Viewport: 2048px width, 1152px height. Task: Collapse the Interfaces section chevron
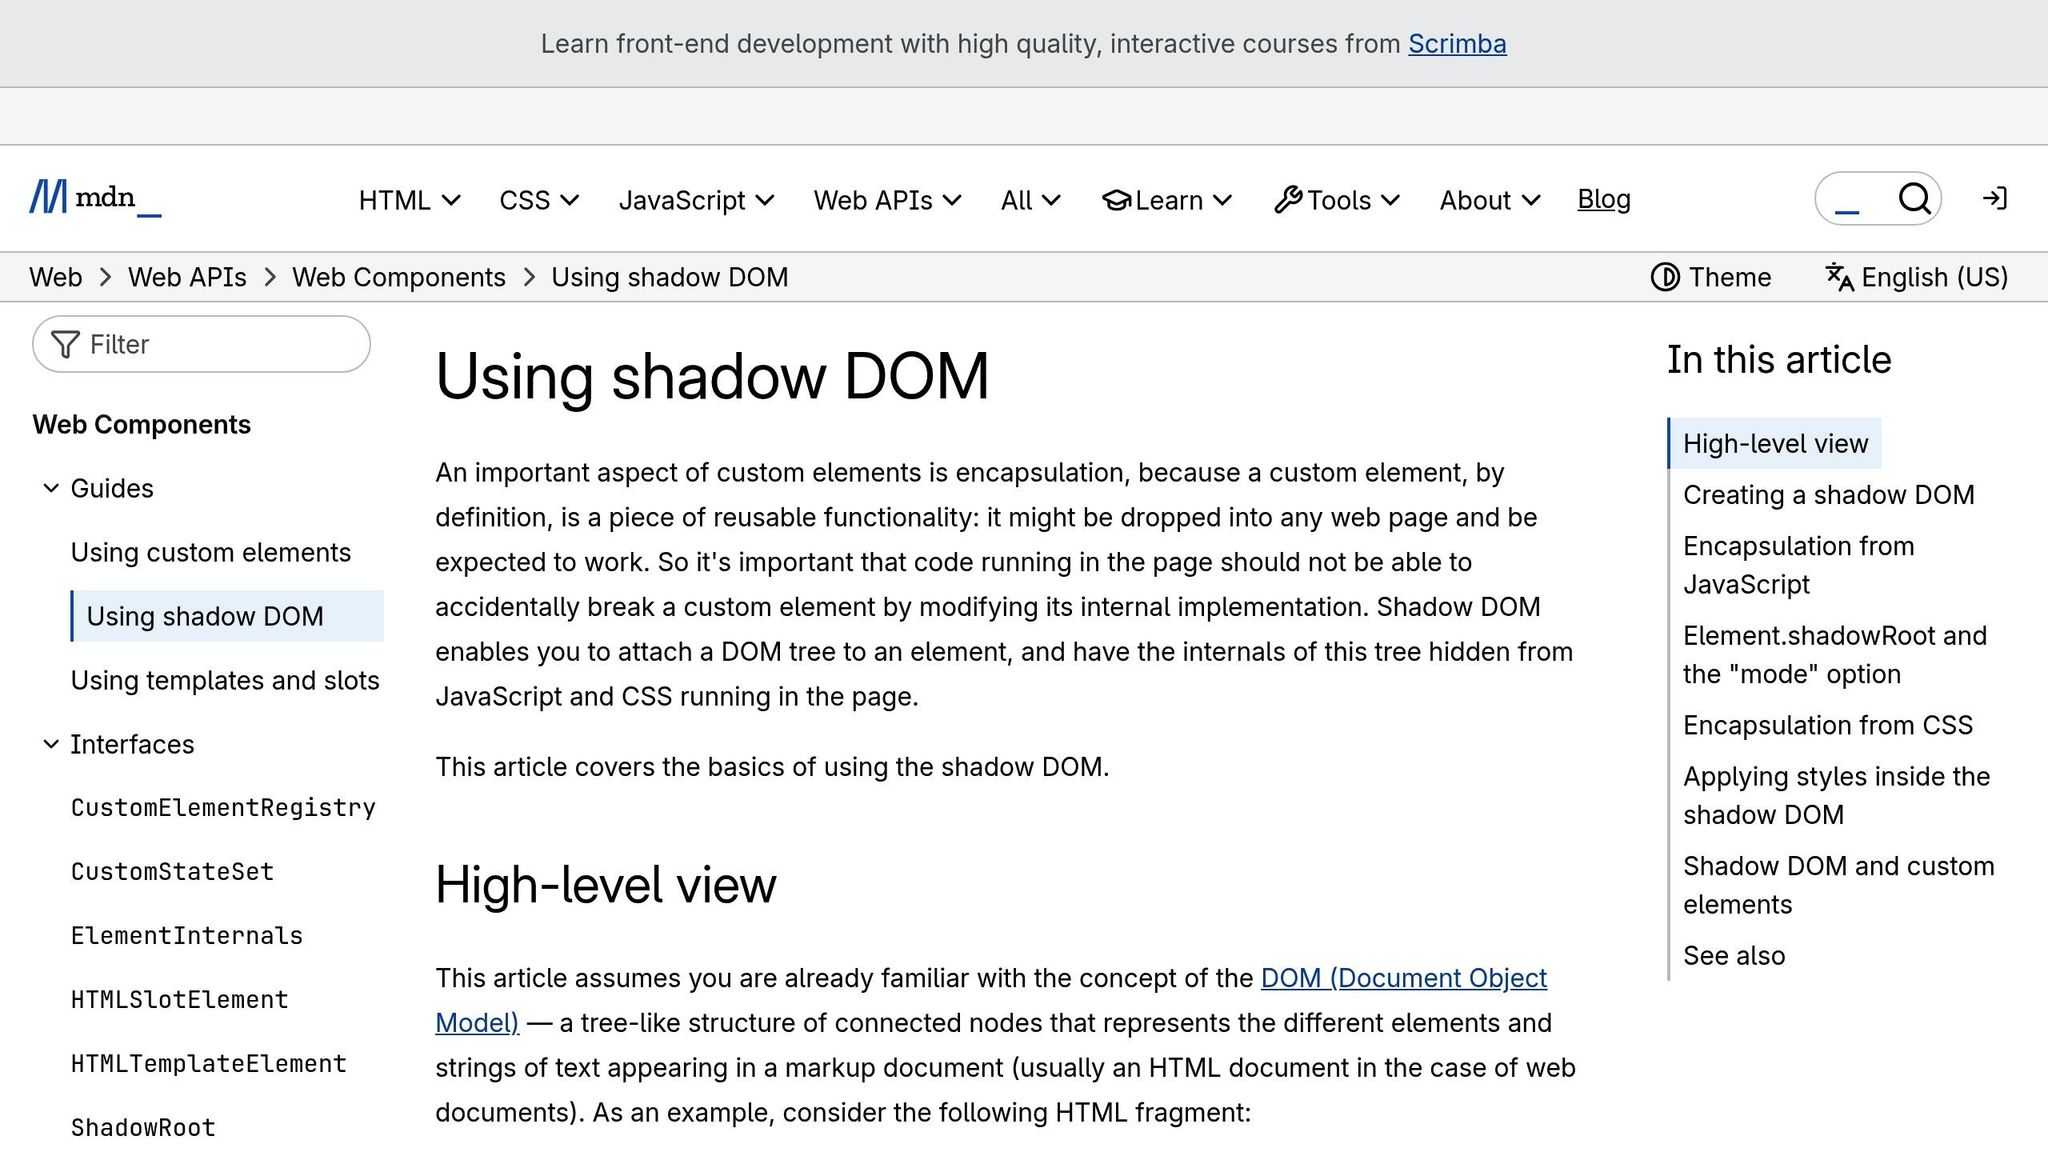coord(51,744)
